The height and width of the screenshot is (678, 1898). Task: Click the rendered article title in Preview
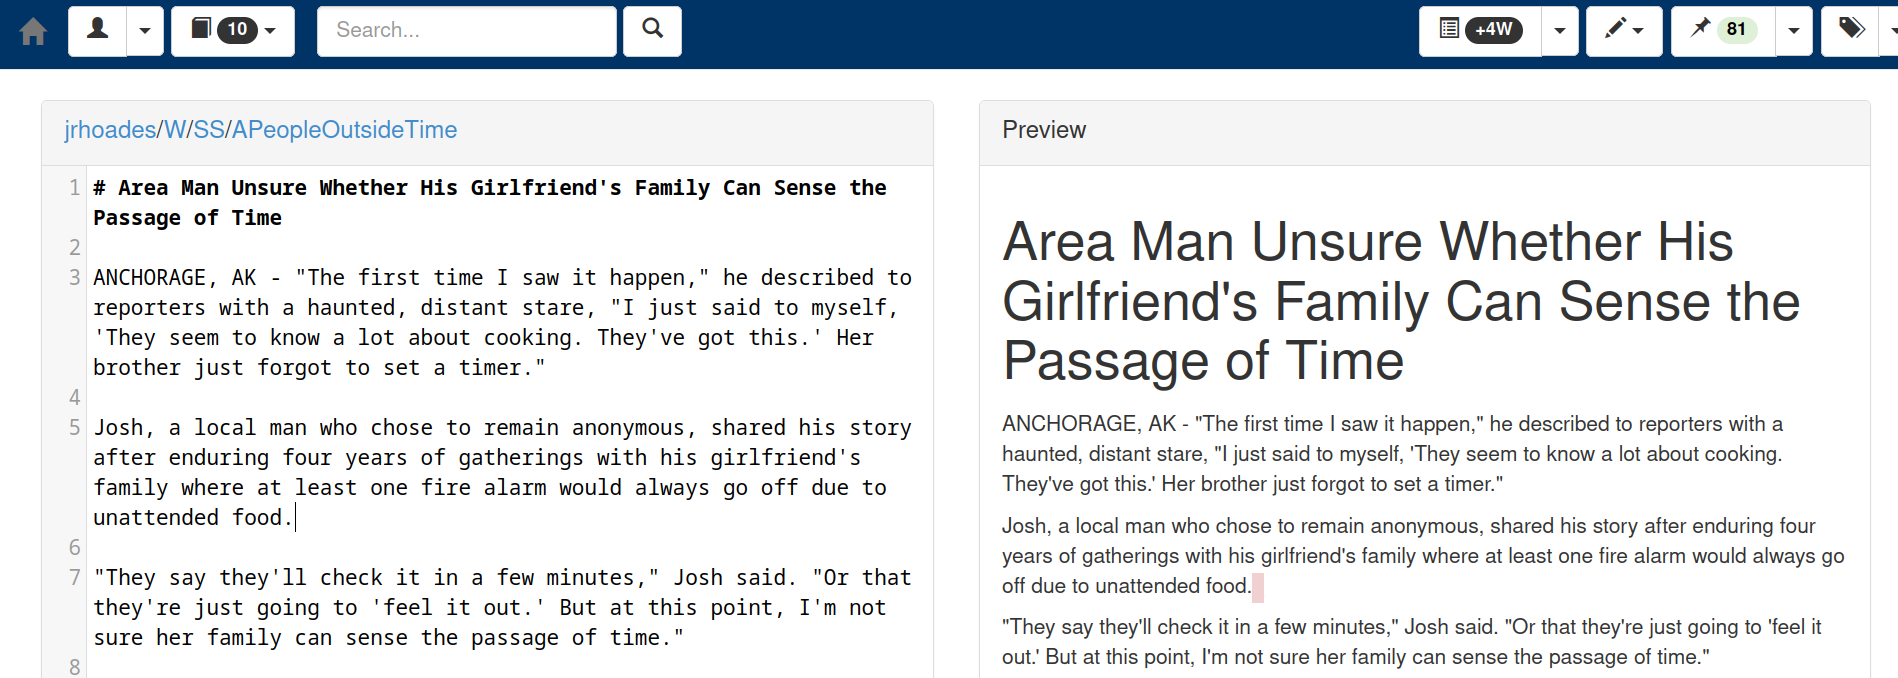coord(1401,301)
